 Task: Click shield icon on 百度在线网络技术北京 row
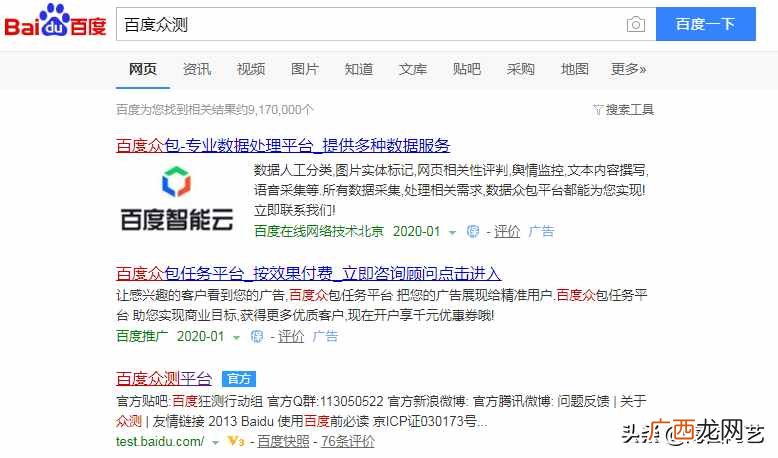[x=473, y=231]
